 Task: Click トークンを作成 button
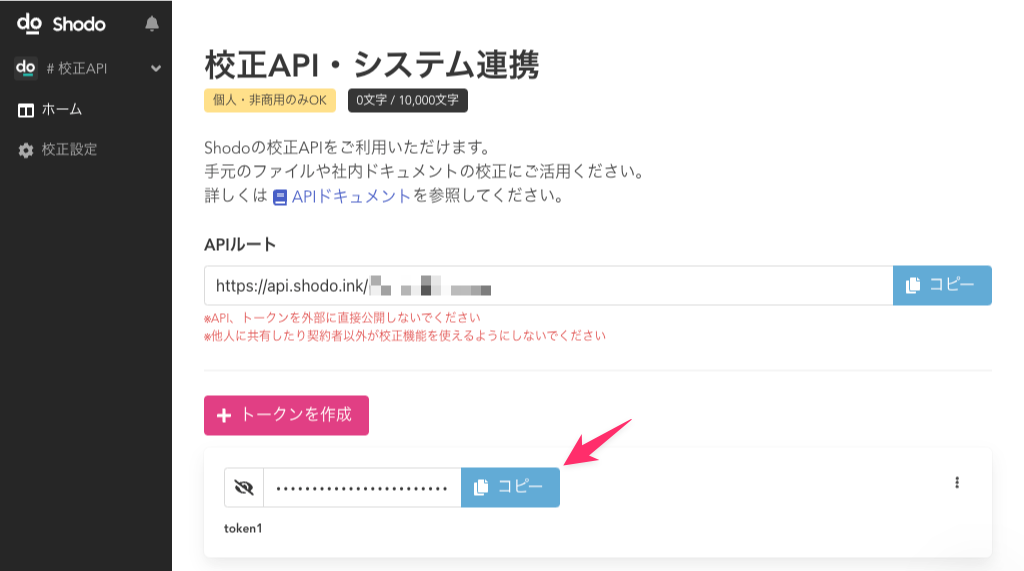click(x=286, y=415)
